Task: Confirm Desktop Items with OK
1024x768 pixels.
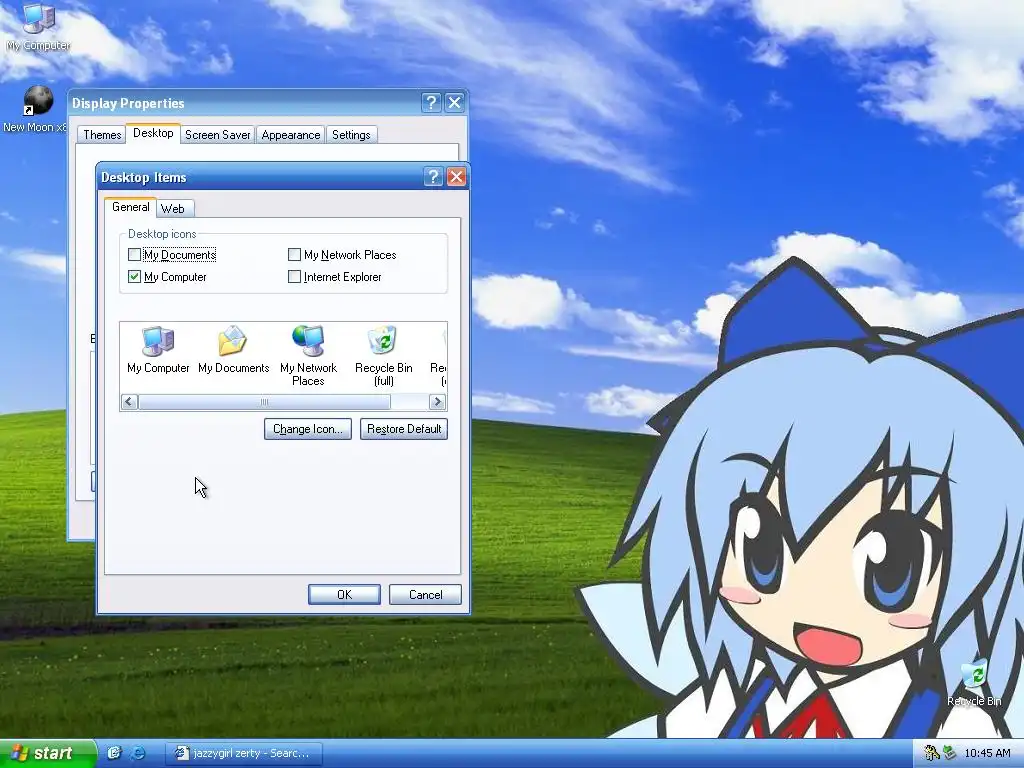Action: click(x=344, y=594)
